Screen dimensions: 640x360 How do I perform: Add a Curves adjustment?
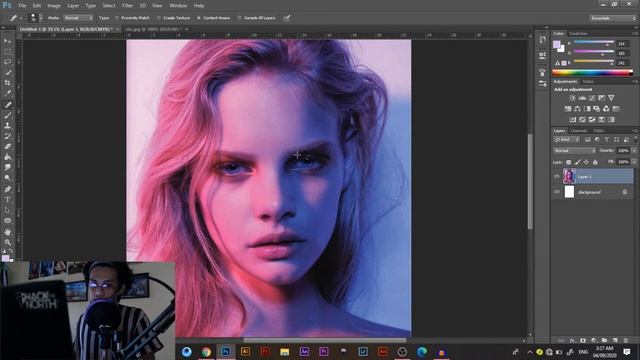point(592,98)
